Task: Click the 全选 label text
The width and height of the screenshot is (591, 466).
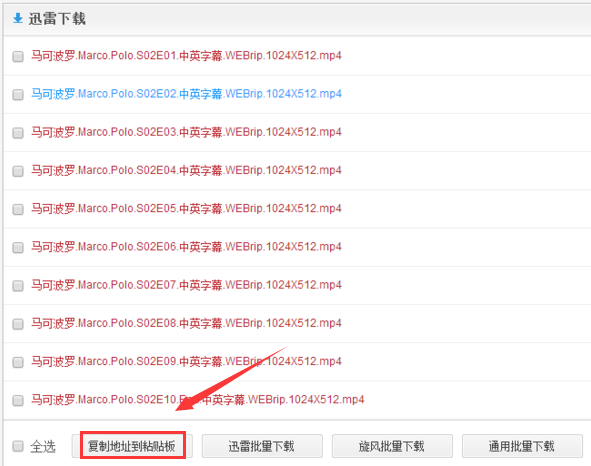Action: [x=43, y=447]
